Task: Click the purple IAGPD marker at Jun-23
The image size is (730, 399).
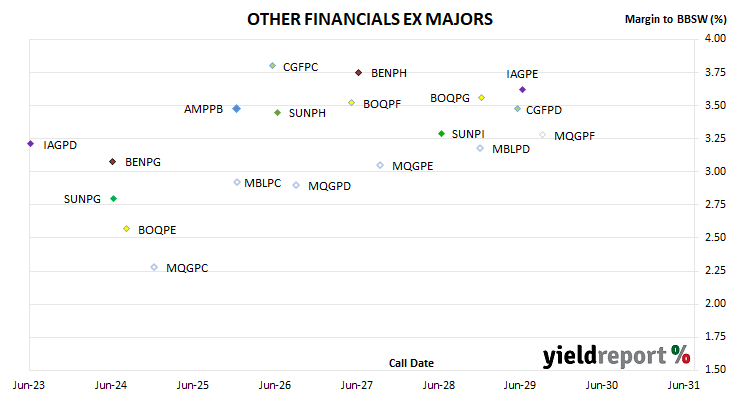Action: pos(31,144)
